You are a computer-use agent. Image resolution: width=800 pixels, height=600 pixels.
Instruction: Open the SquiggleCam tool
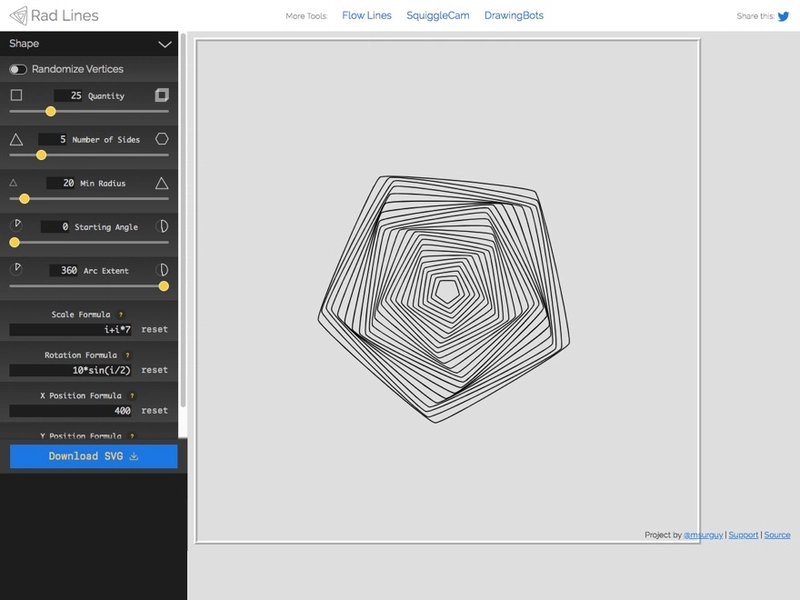click(x=438, y=16)
